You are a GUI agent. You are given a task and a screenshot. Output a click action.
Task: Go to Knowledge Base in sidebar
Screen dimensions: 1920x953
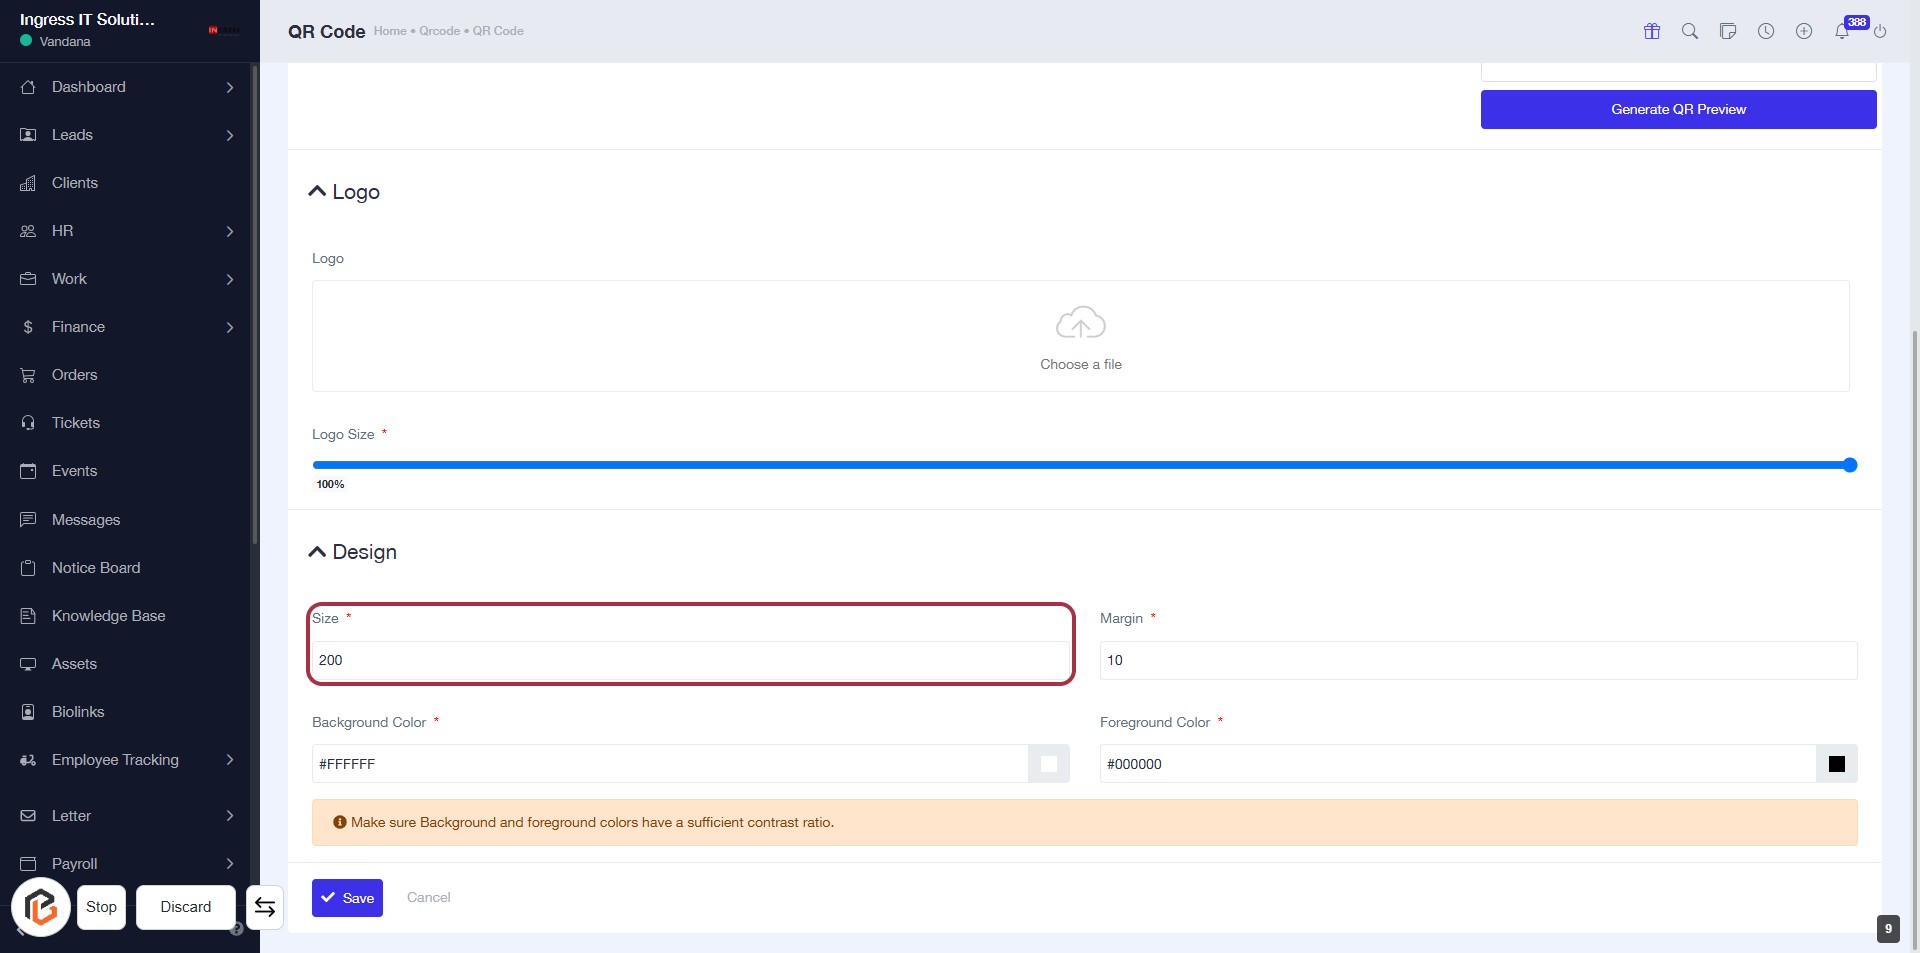(x=108, y=616)
